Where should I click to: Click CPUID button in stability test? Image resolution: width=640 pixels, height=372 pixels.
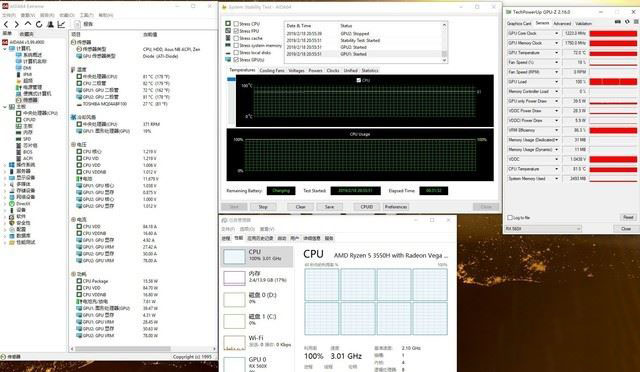[367, 207]
